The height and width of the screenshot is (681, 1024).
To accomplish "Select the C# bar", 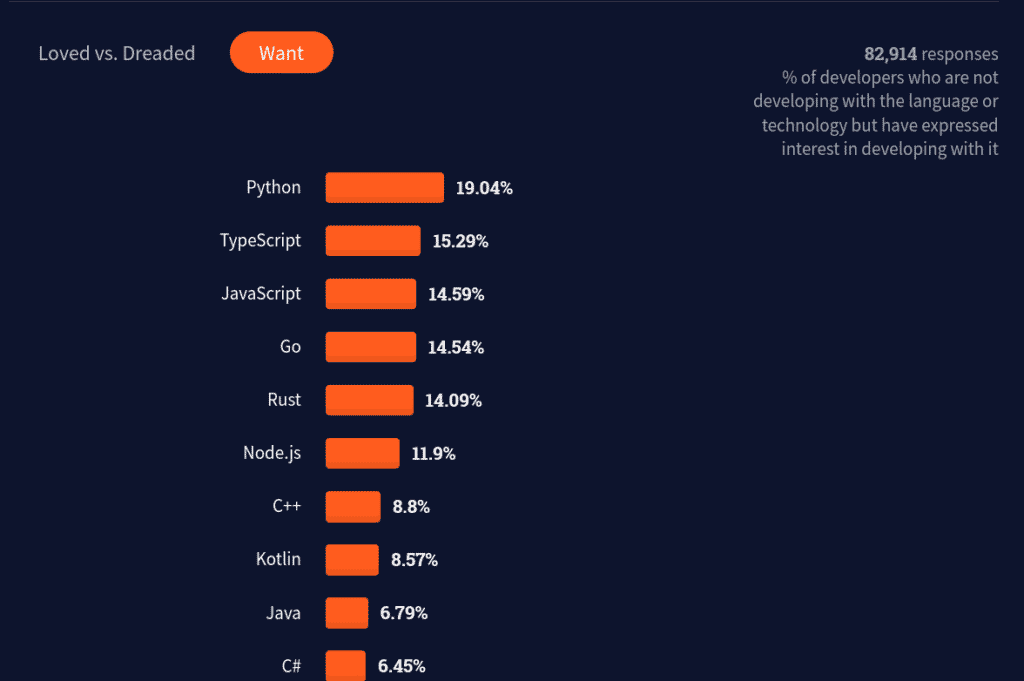I will click(345, 665).
